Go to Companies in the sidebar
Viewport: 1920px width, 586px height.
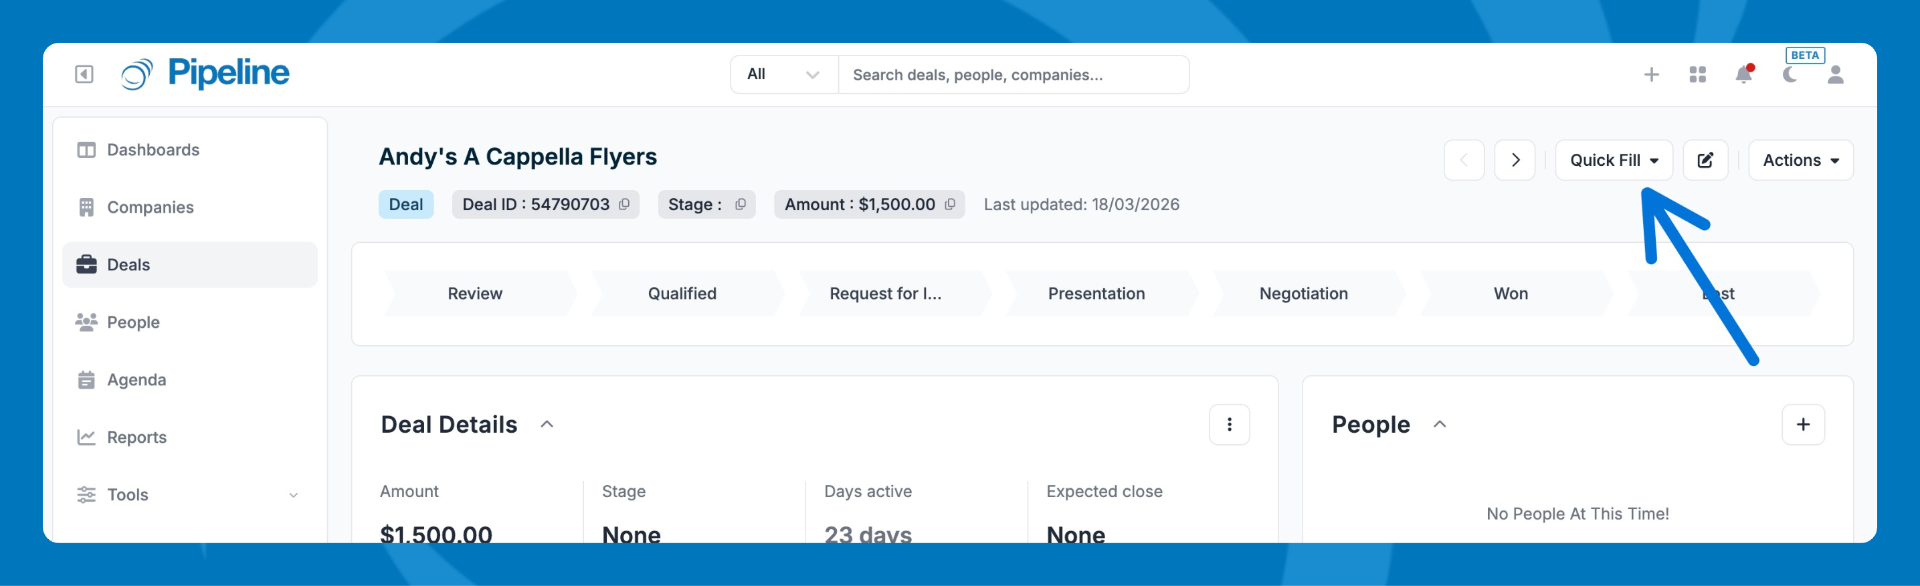coord(150,207)
